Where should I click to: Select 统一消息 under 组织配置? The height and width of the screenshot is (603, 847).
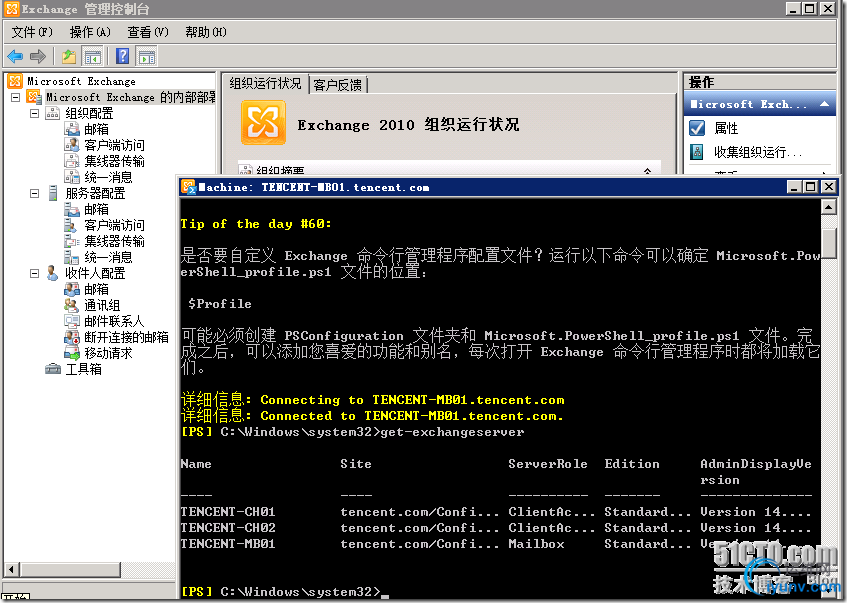(x=108, y=177)
